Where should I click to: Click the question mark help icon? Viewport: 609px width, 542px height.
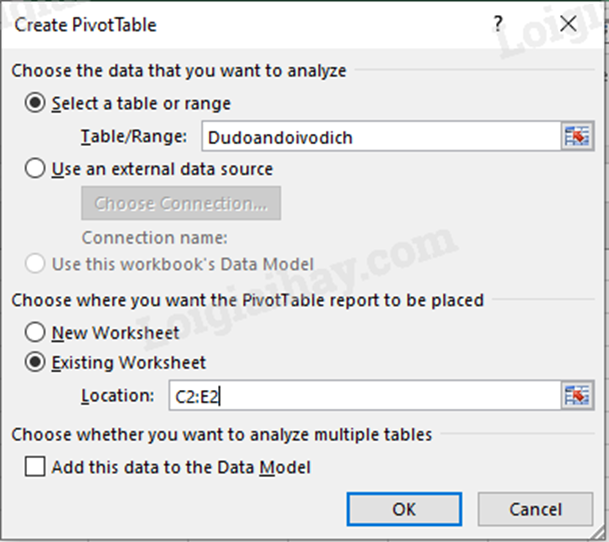[498, 24]
